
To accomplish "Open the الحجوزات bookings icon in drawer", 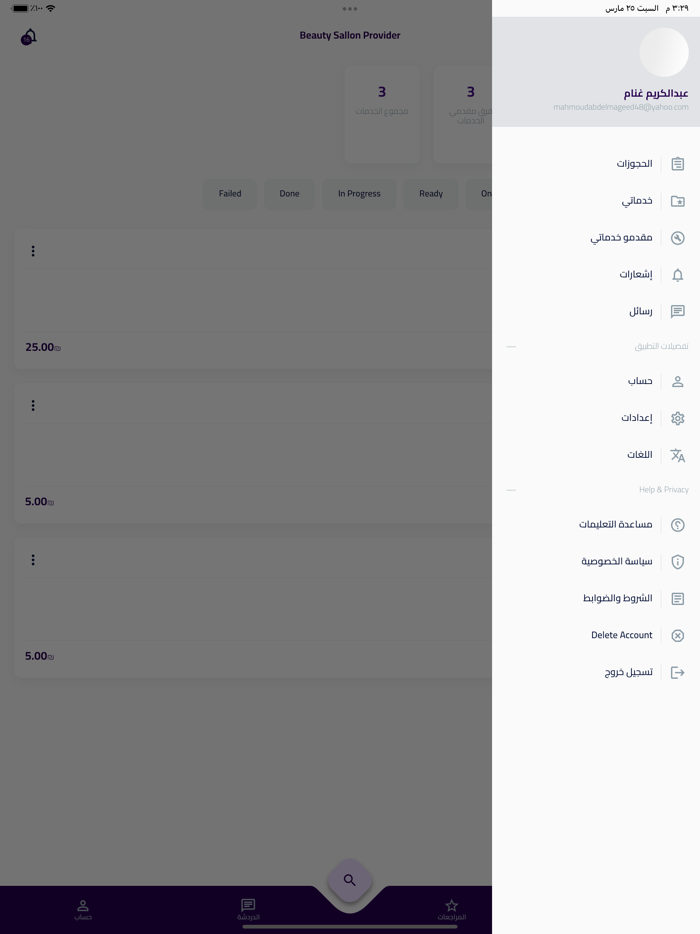I will [677, 164].
